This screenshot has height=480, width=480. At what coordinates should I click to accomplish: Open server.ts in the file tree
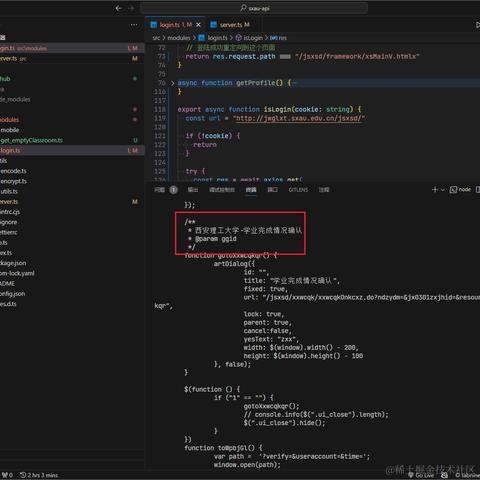click(x=72, y=202)
